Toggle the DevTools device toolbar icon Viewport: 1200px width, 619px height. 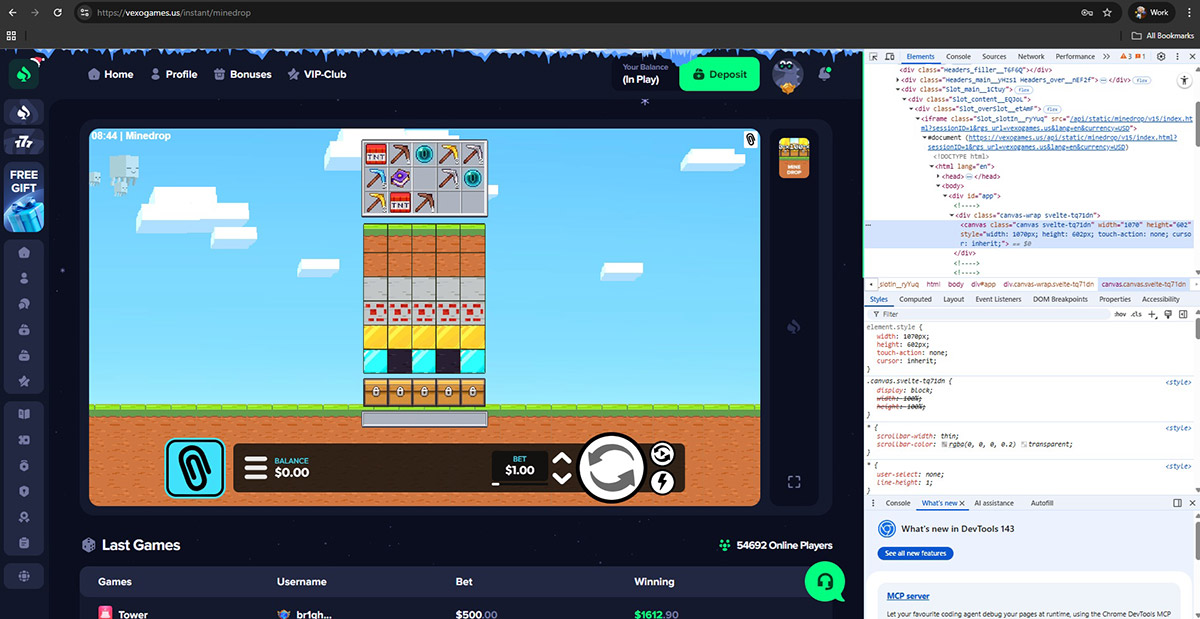[889, 57]
